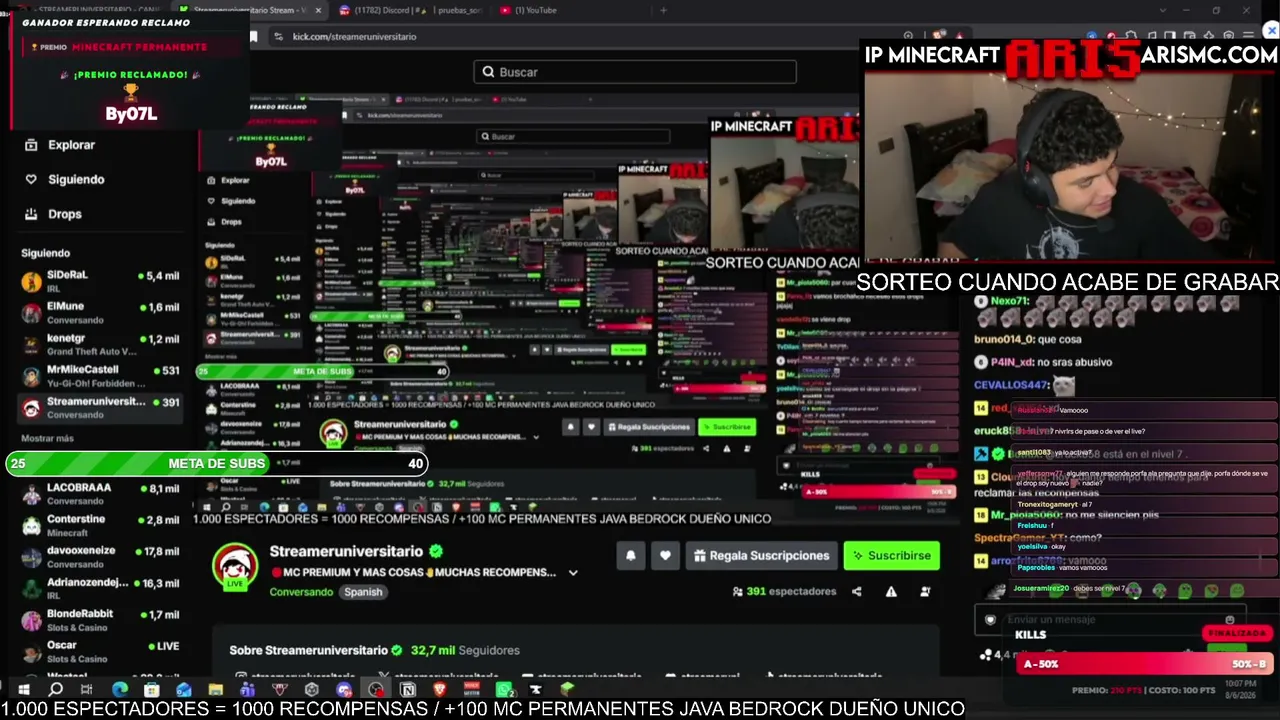Image resolution: width=1280 pixels, height=720 pixels.
Task: Click the Drops gift icon in sidebar
Action: 31,214
